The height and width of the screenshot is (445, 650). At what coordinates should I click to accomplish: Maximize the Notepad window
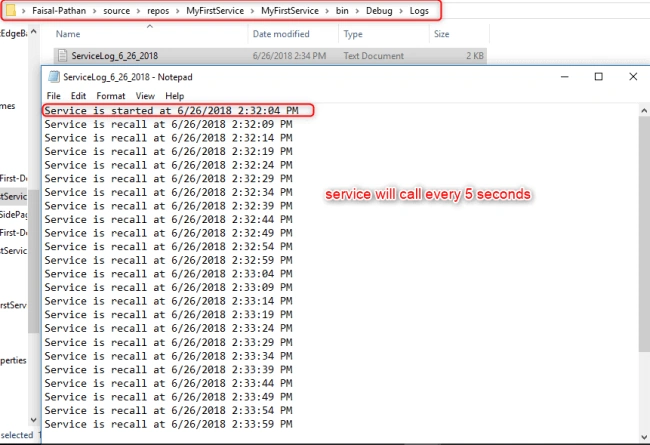pyautogui.click(x=598, y=77)
